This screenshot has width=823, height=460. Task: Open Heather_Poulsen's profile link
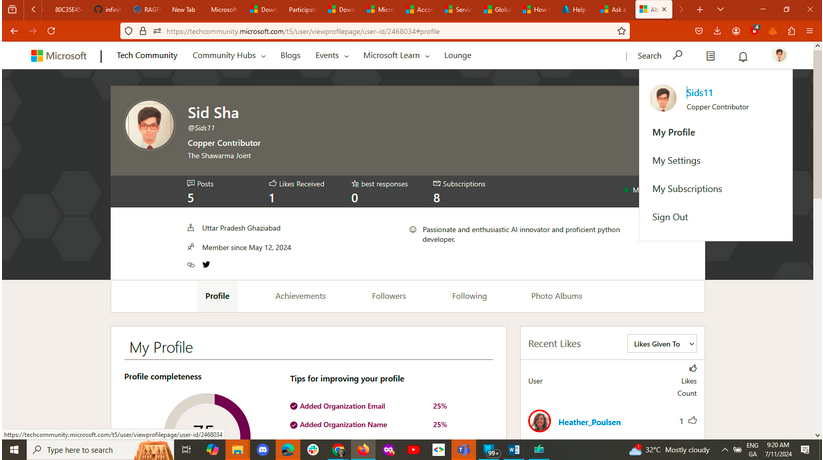click(x=589, y=422)
